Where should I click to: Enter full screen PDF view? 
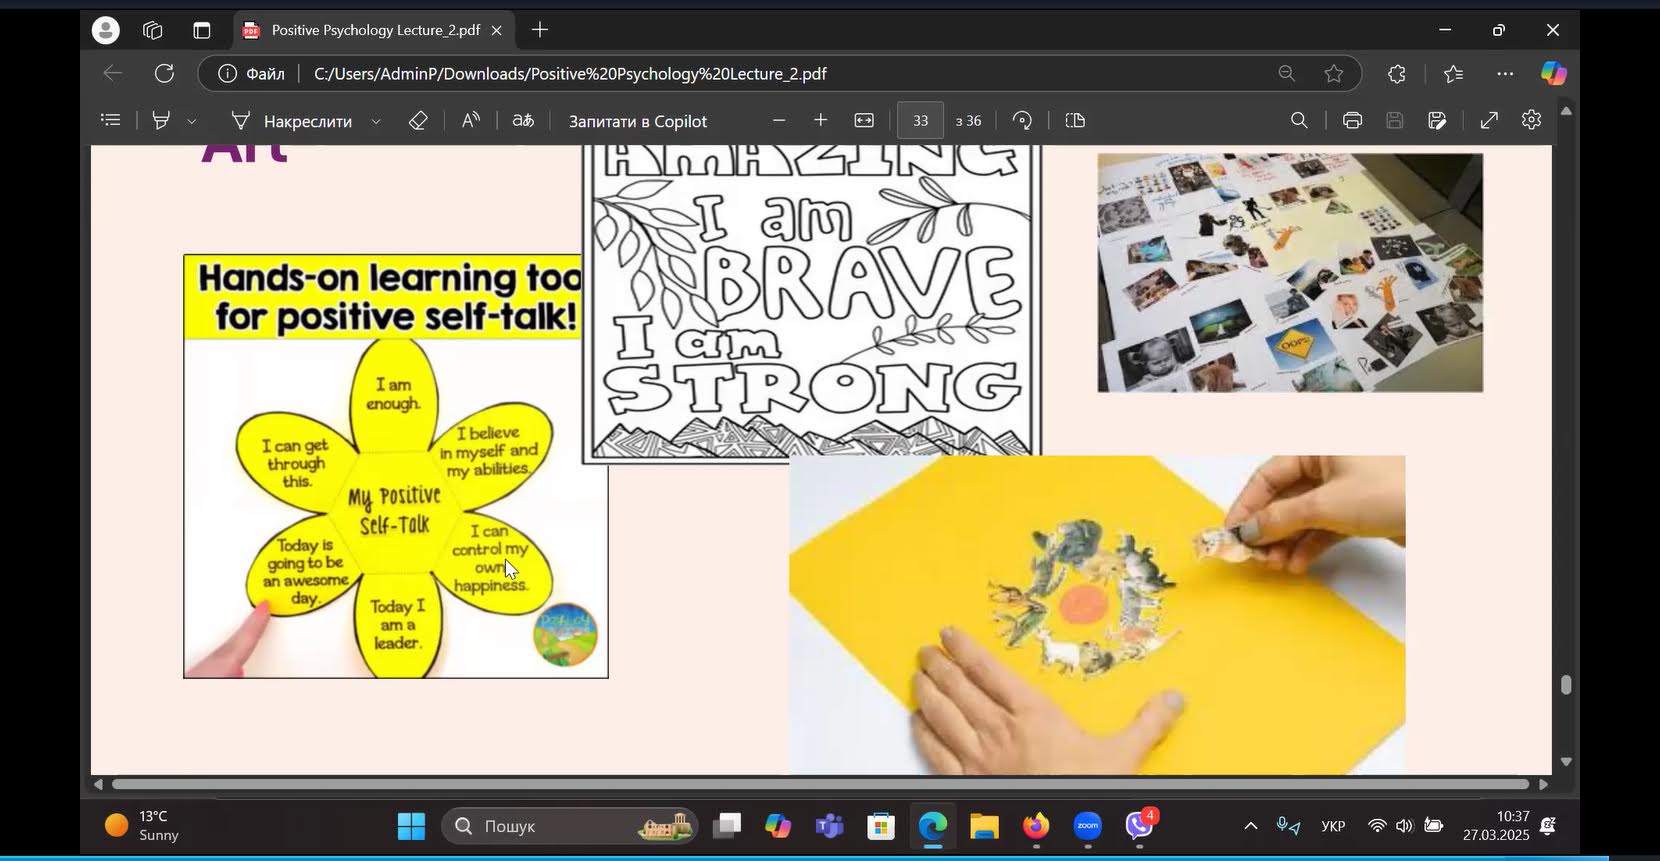[1489, 120]
